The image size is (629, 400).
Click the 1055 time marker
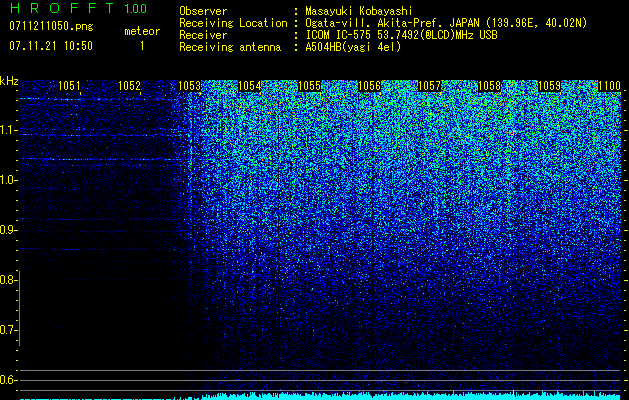click(310, 86)
